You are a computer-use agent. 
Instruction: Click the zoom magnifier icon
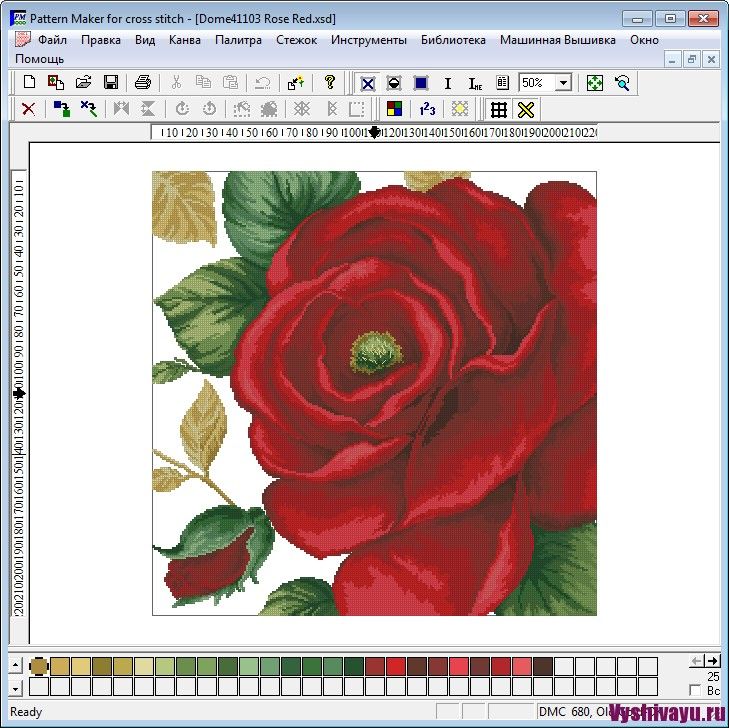tap(622, 83)
